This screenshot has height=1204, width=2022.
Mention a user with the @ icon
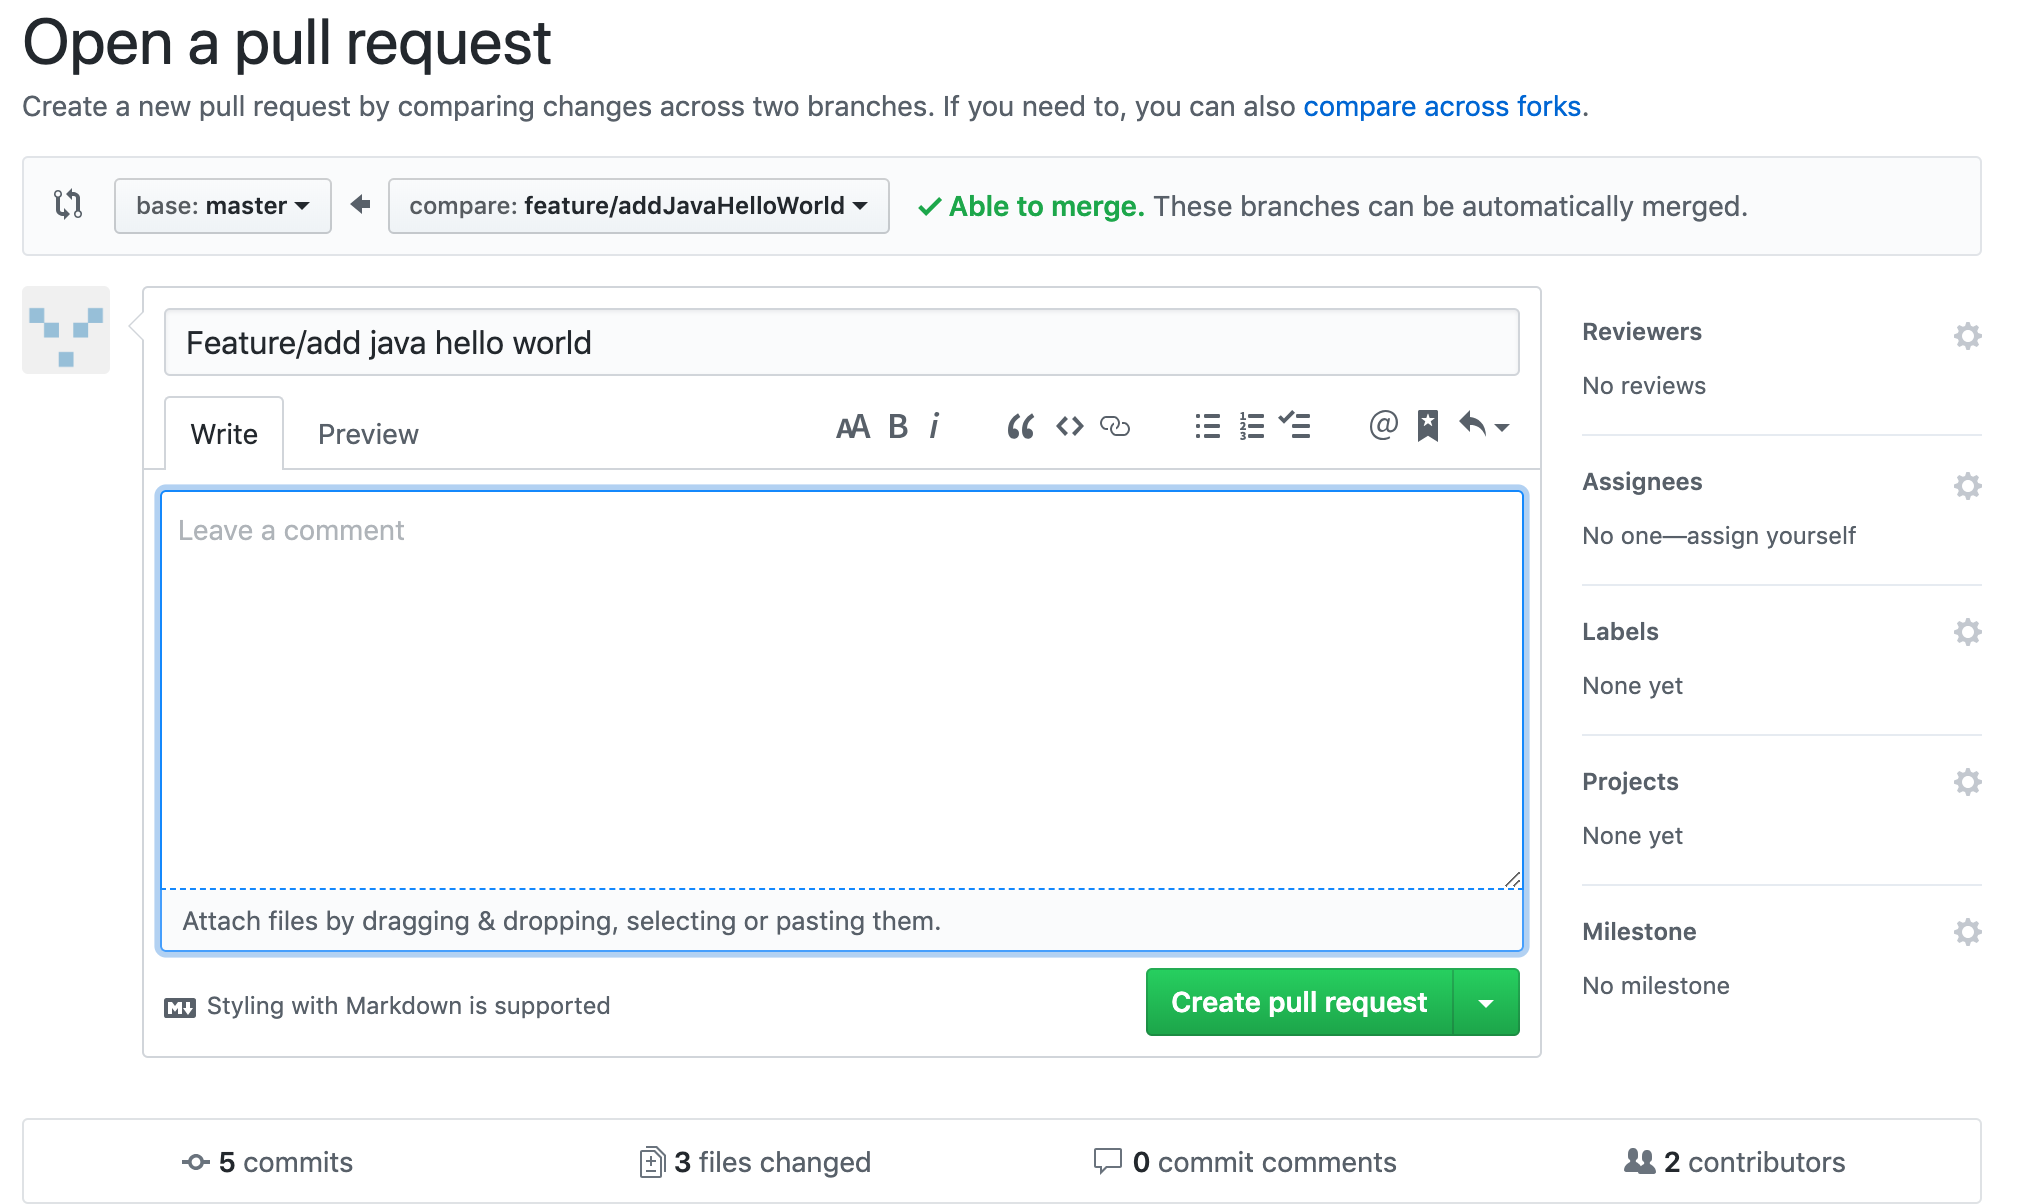(1383, 426)
